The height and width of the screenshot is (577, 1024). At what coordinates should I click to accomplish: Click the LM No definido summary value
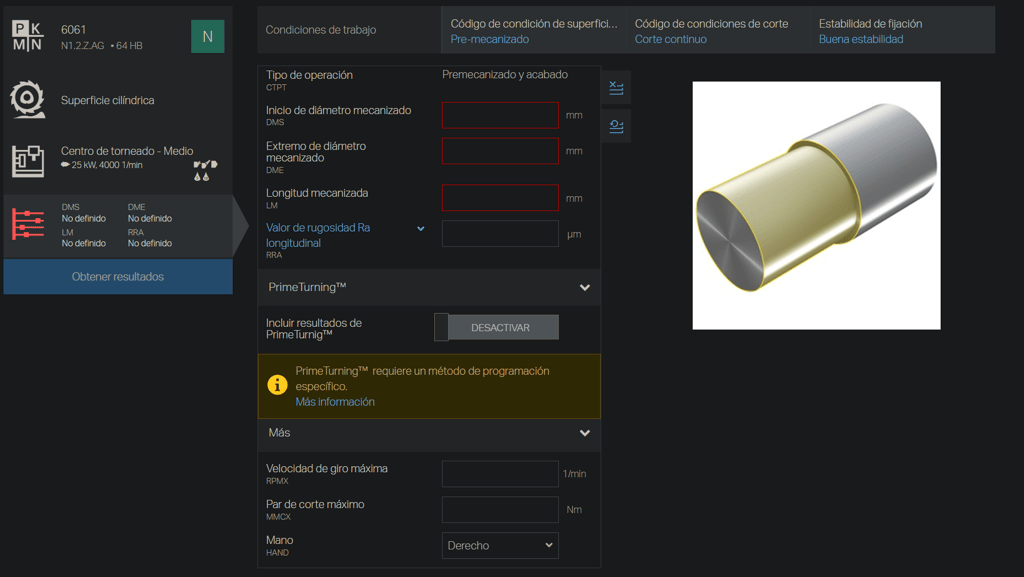(84, 243)
